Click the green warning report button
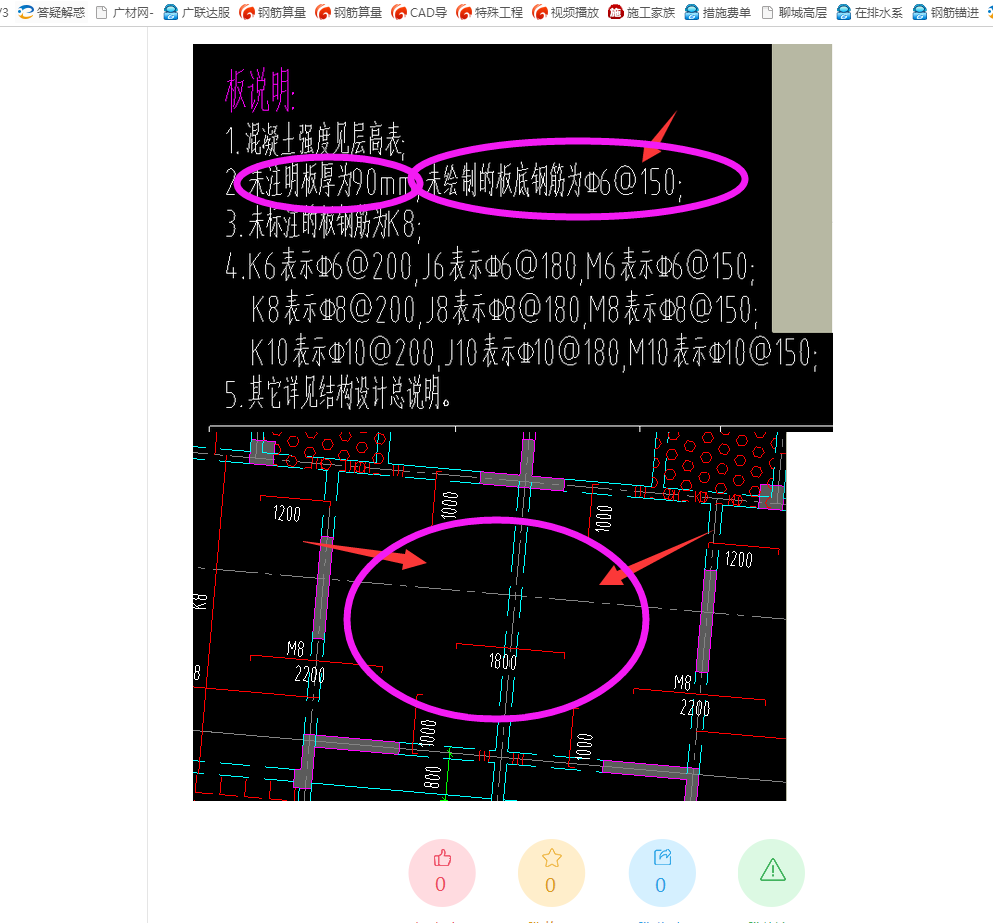993x923 pixels. click(771, 872)
